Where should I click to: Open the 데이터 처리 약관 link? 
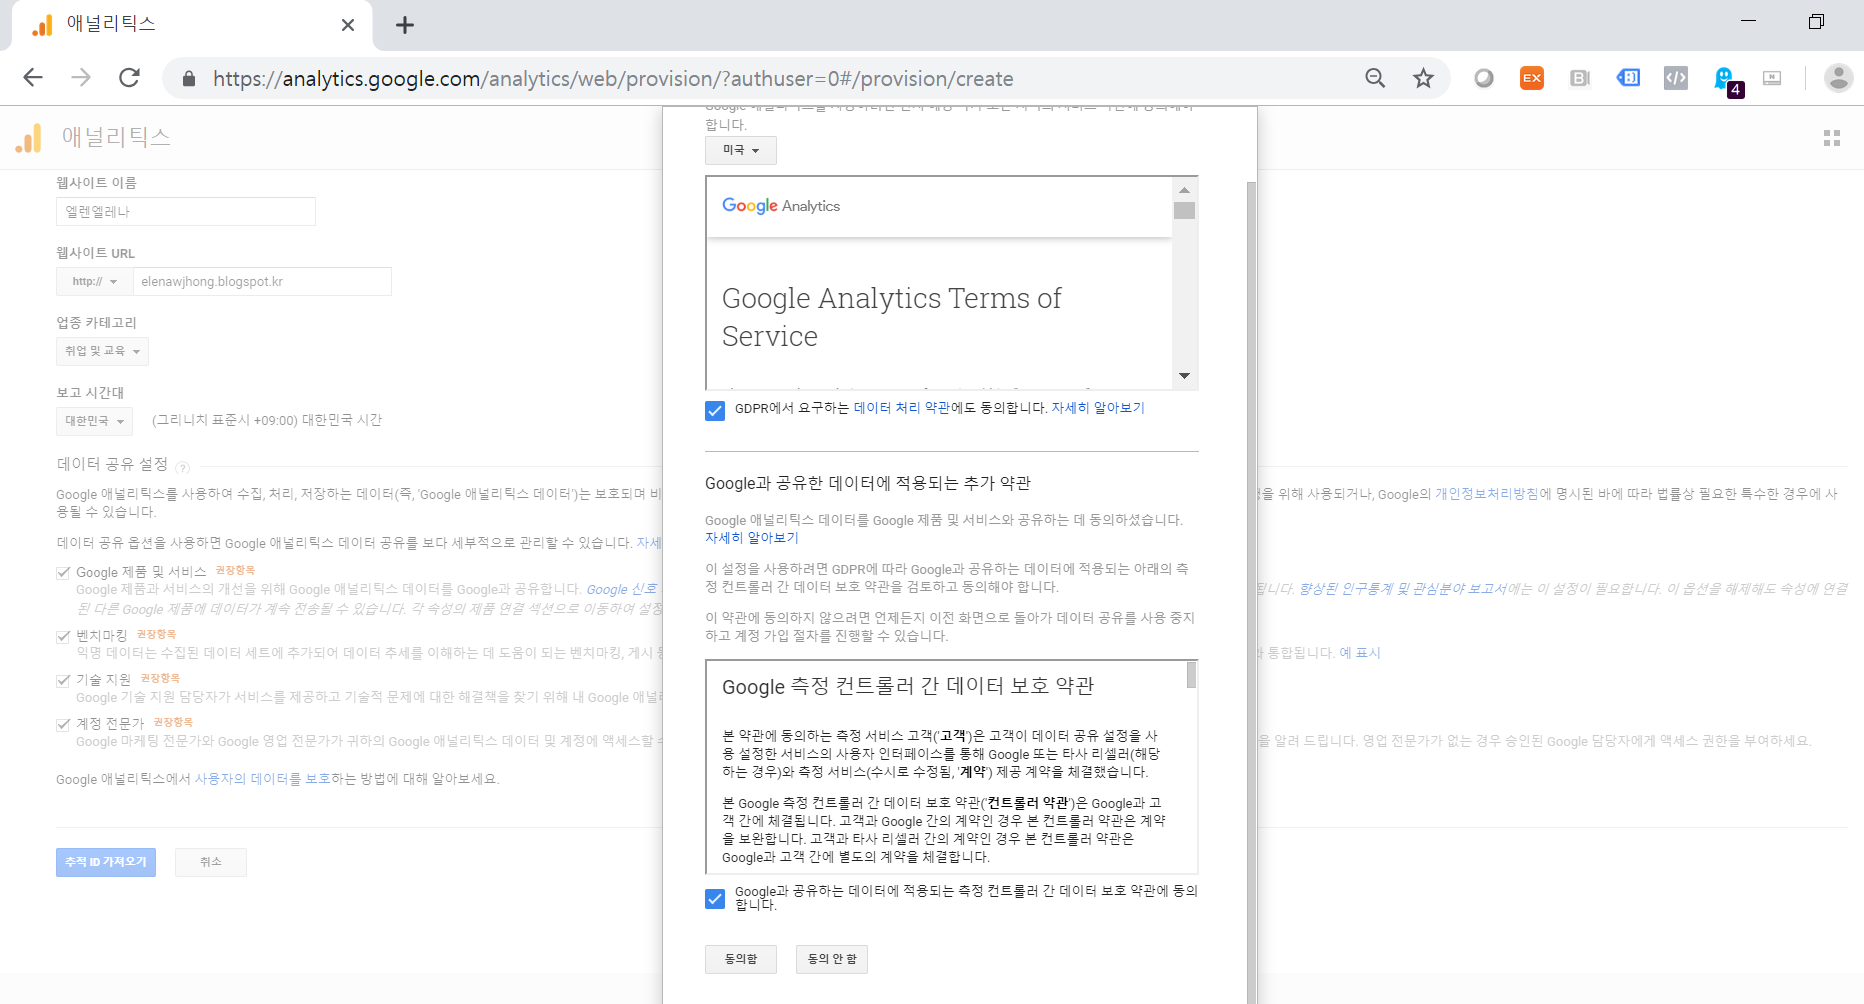tap(902, 408)
